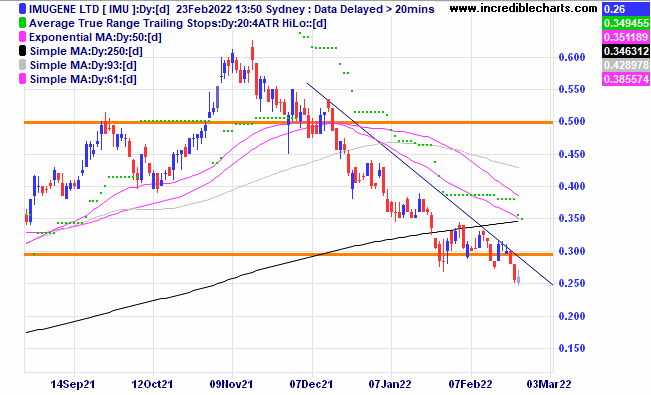The width and height of the screenshot is (651, 395).
Task: Click the 07Jan22 date axis label
Action: click(390, 384)
